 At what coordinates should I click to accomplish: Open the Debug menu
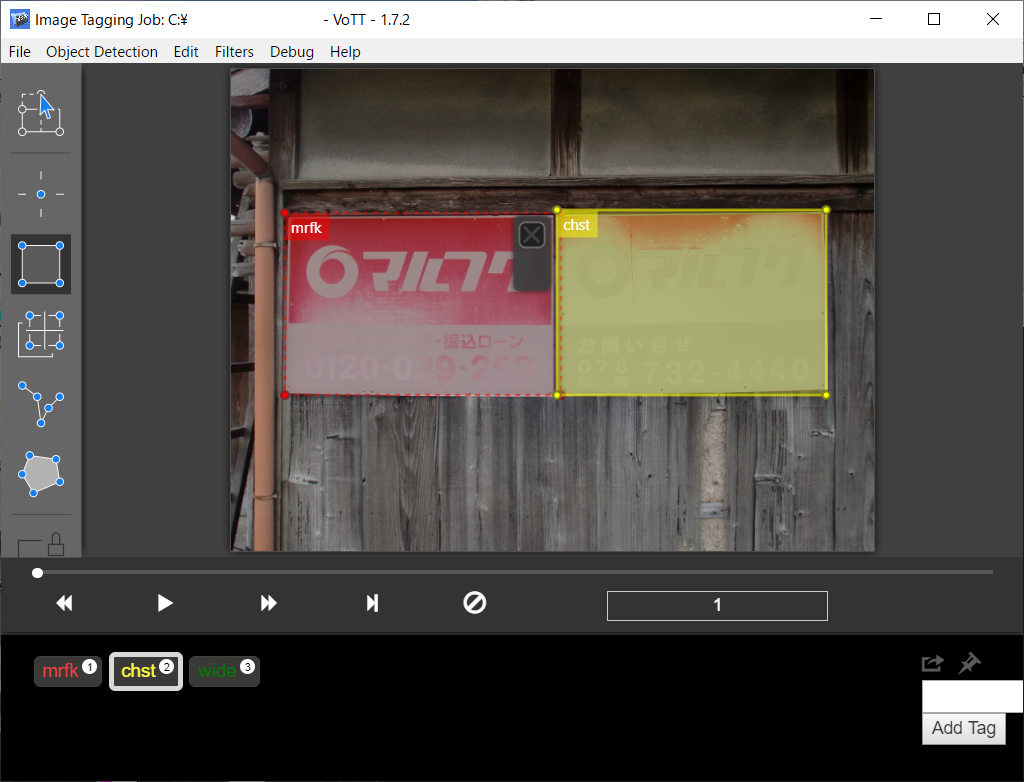292,52
